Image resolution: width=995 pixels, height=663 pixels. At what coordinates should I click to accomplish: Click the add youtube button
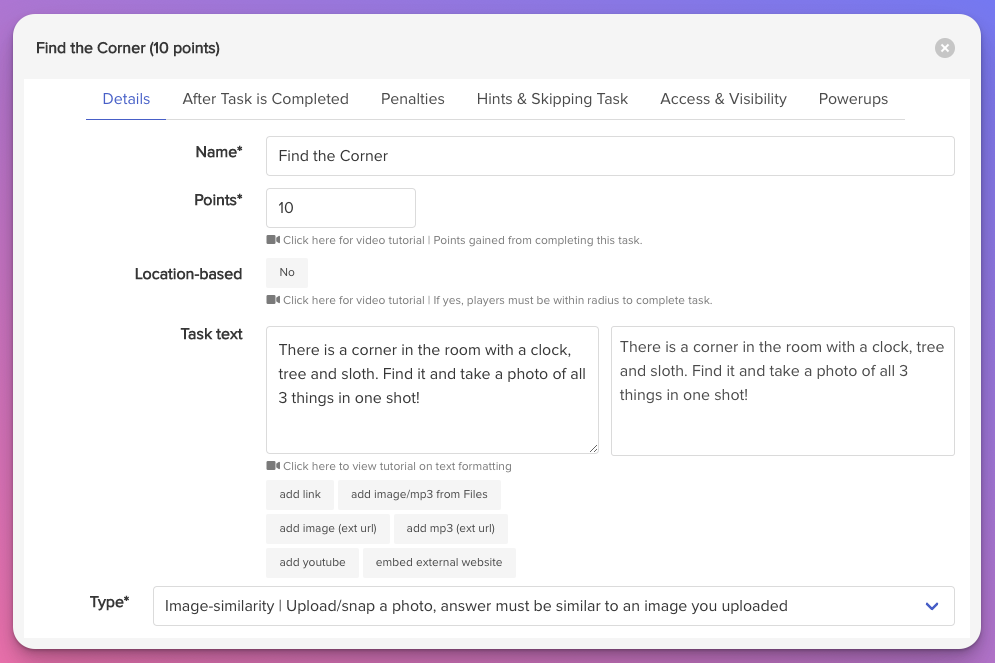coord(312,562)
